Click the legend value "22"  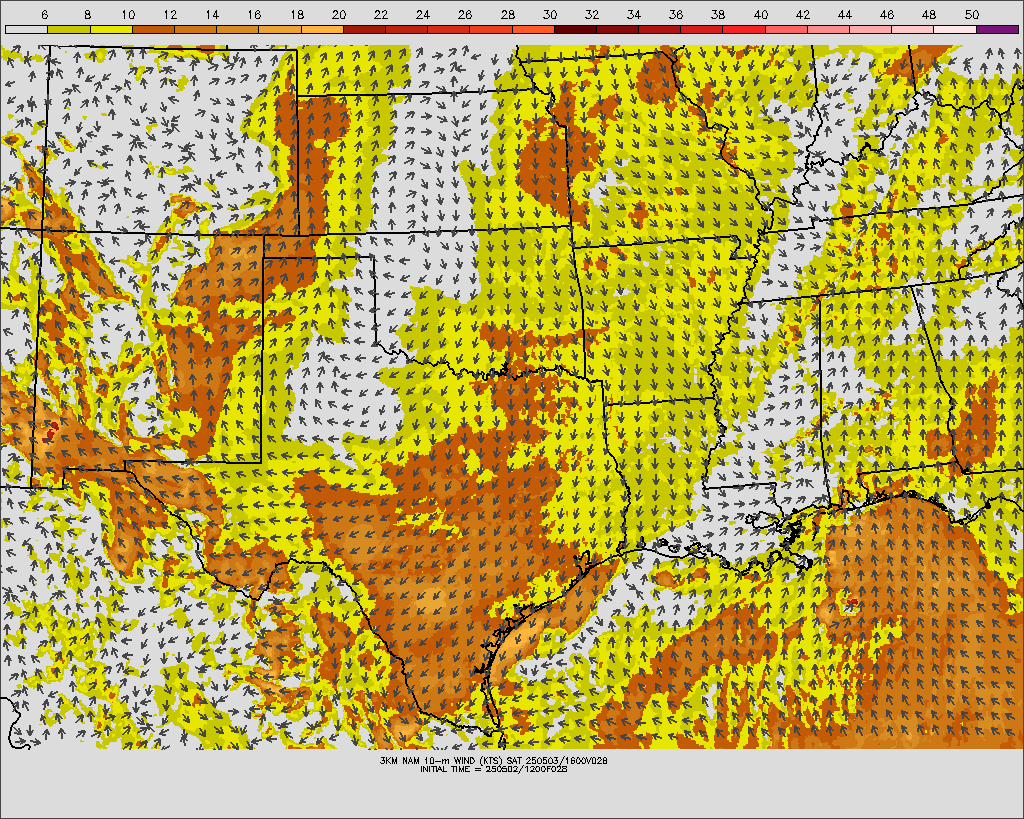pyautogui.click(x=381, y=14)
